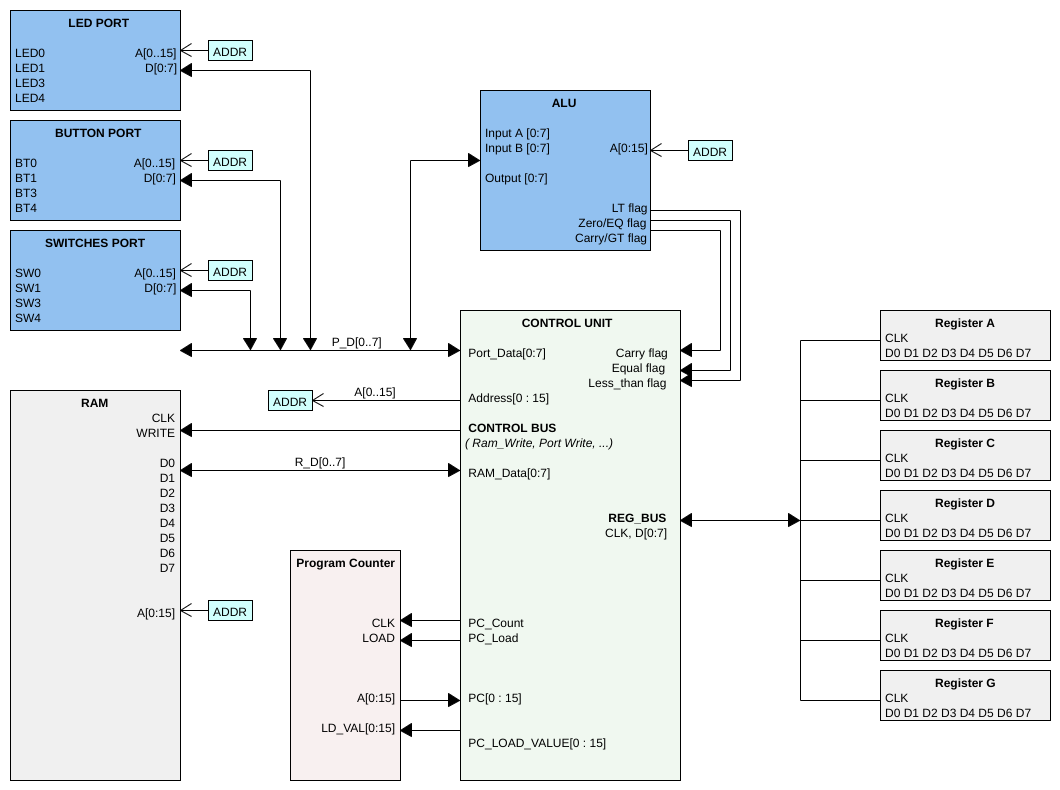Screen dimensions: 1060x790
Task: Select the ADDR tag beside BUTTON PORT
Action: [x=230, y=162]
